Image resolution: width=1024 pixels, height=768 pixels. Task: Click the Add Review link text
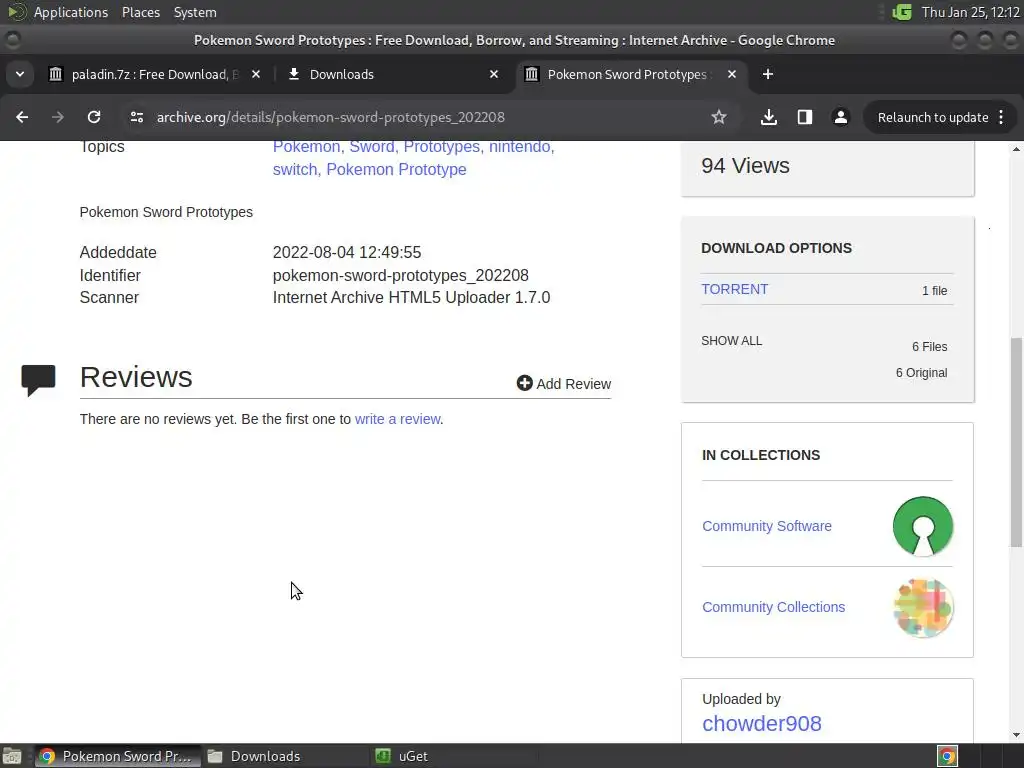click(x=573, y=384)
